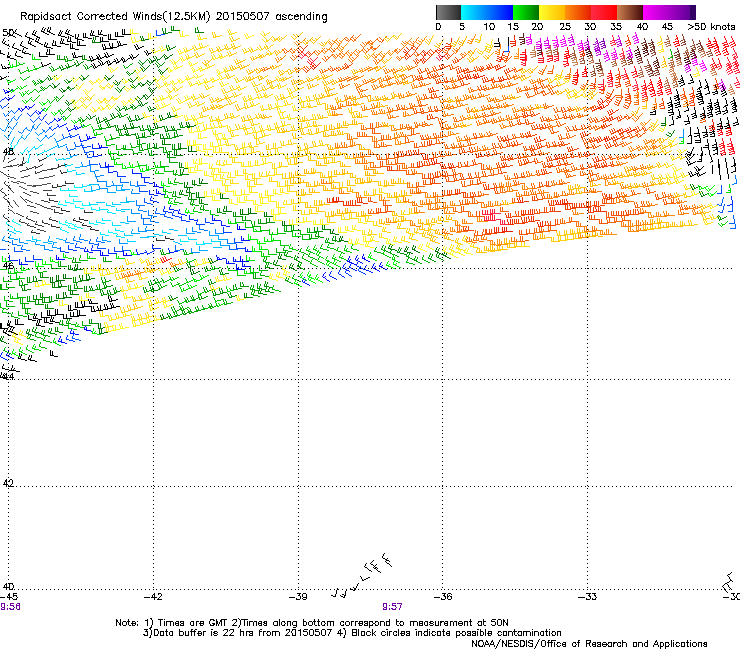Click the black wind barbs near 40N -38
Image resolution: width=740 pixels, height=650 pixels.
362,575
